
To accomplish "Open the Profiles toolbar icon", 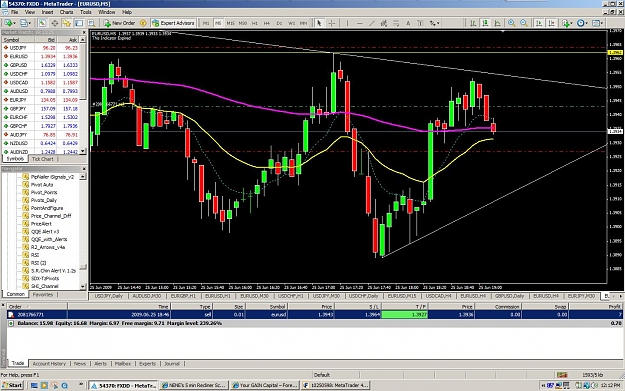I will point(25,23).
